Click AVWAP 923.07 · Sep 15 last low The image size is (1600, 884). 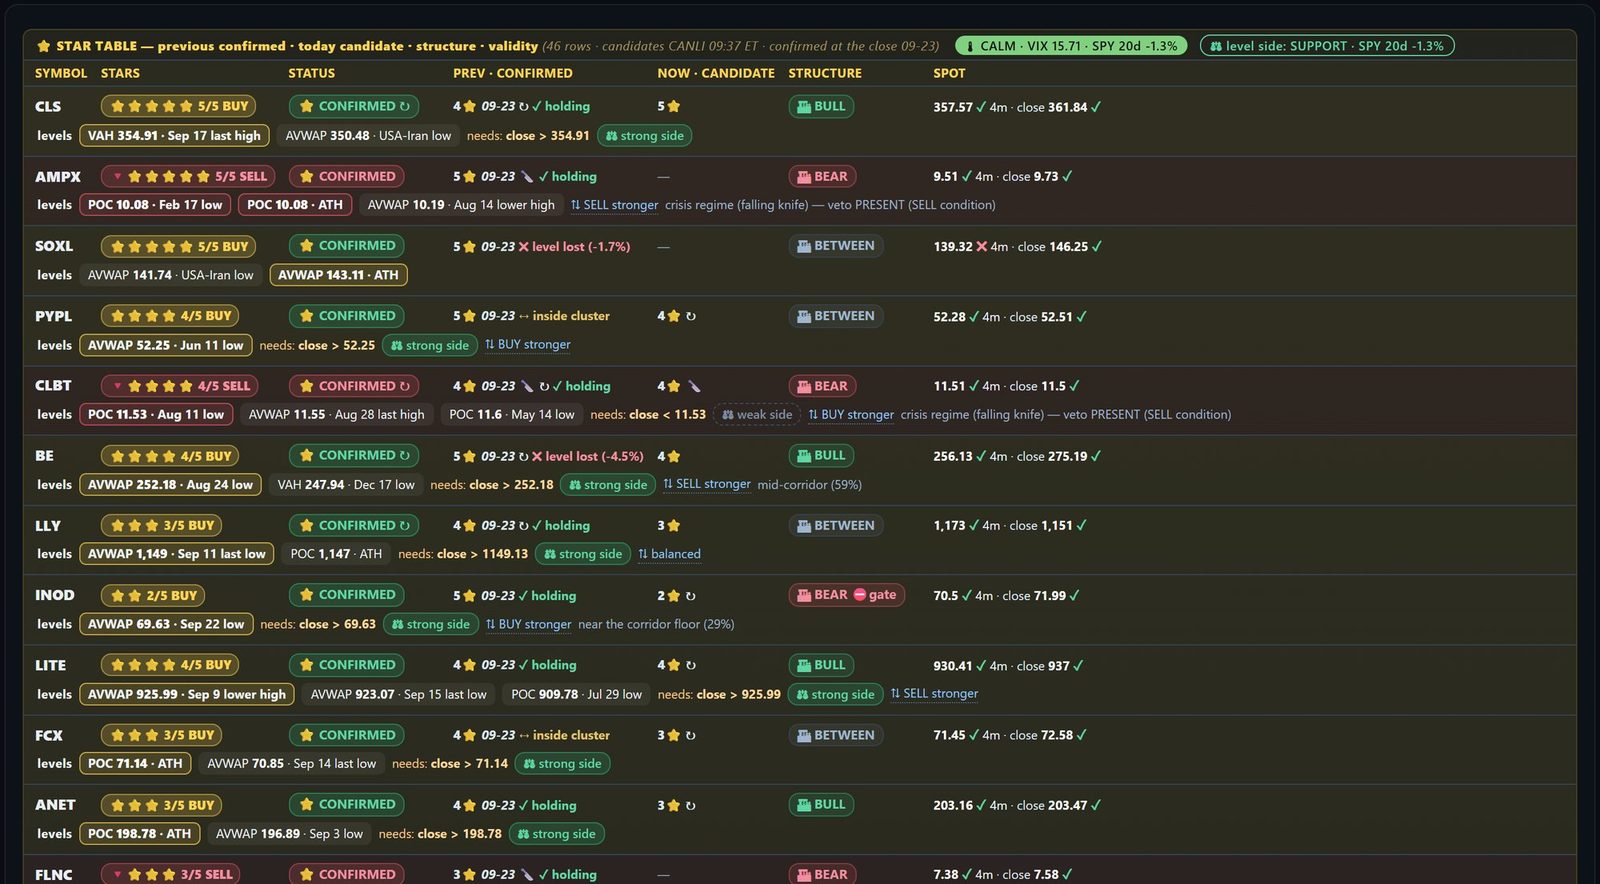[x=398, y=694]
